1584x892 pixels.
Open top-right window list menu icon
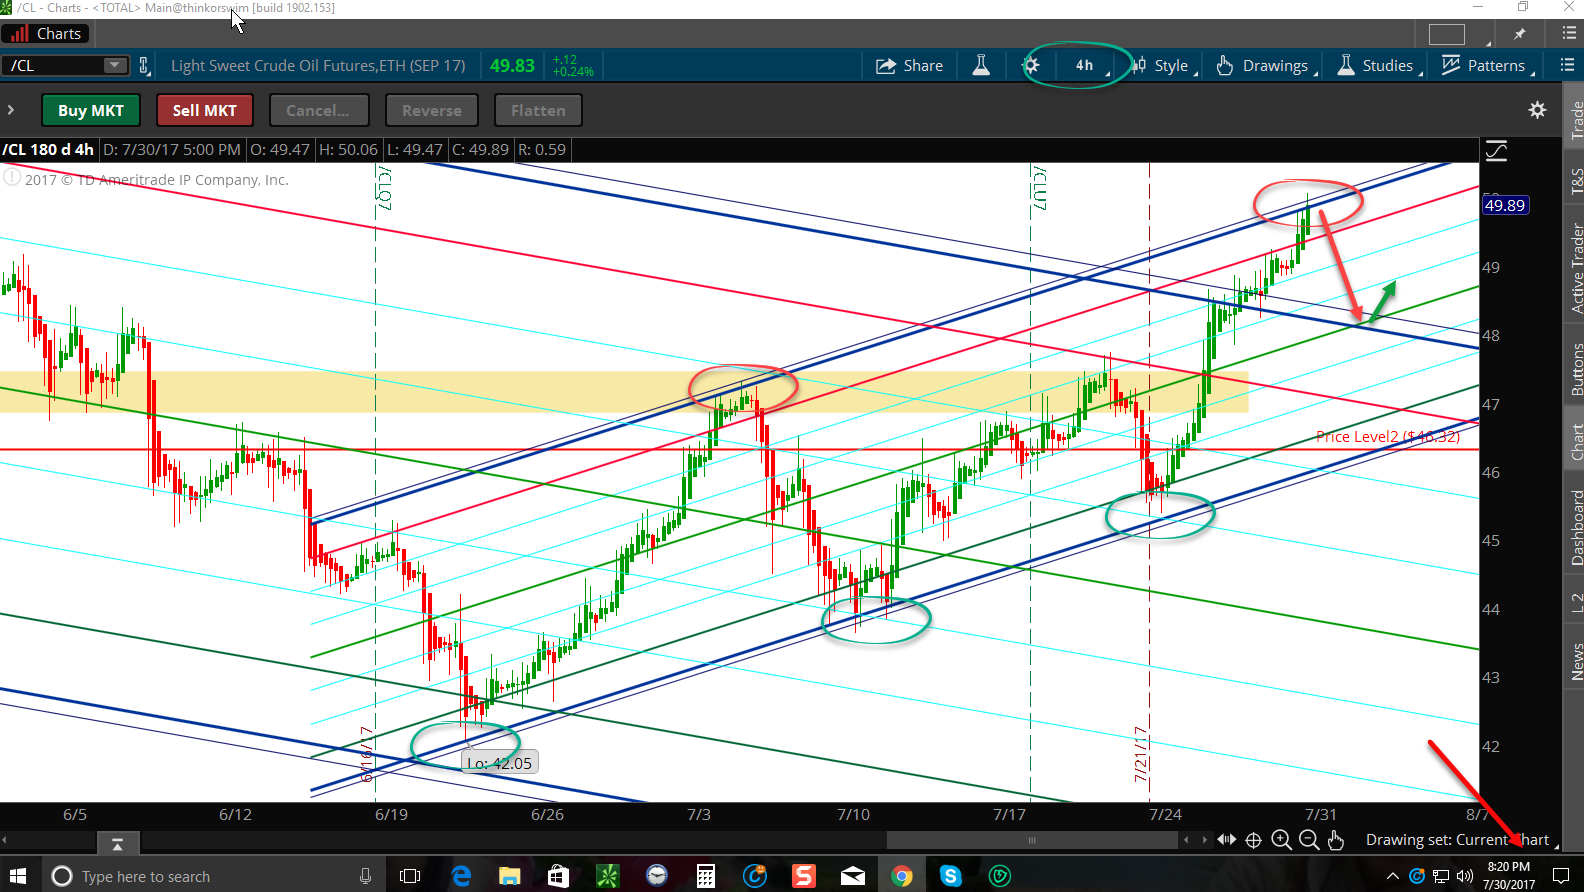click(1568, 33)
